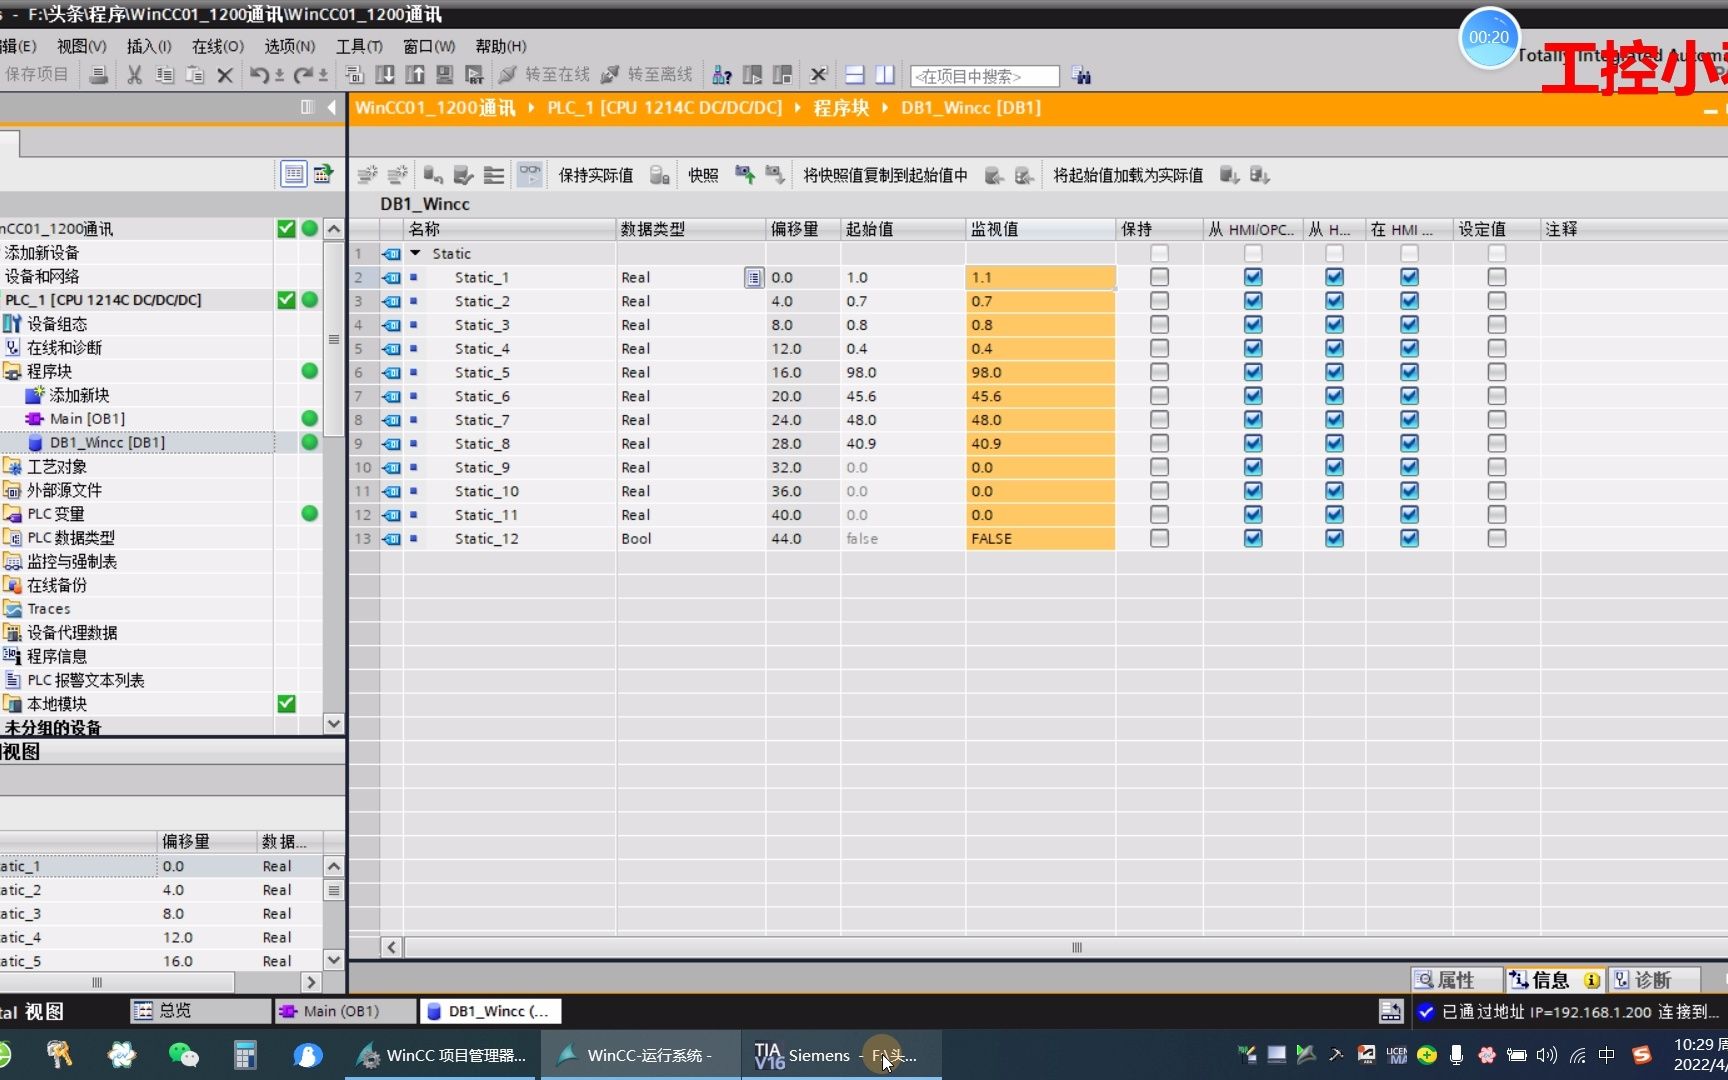Click the copy icon in the toolbar

tap(165, 75)
